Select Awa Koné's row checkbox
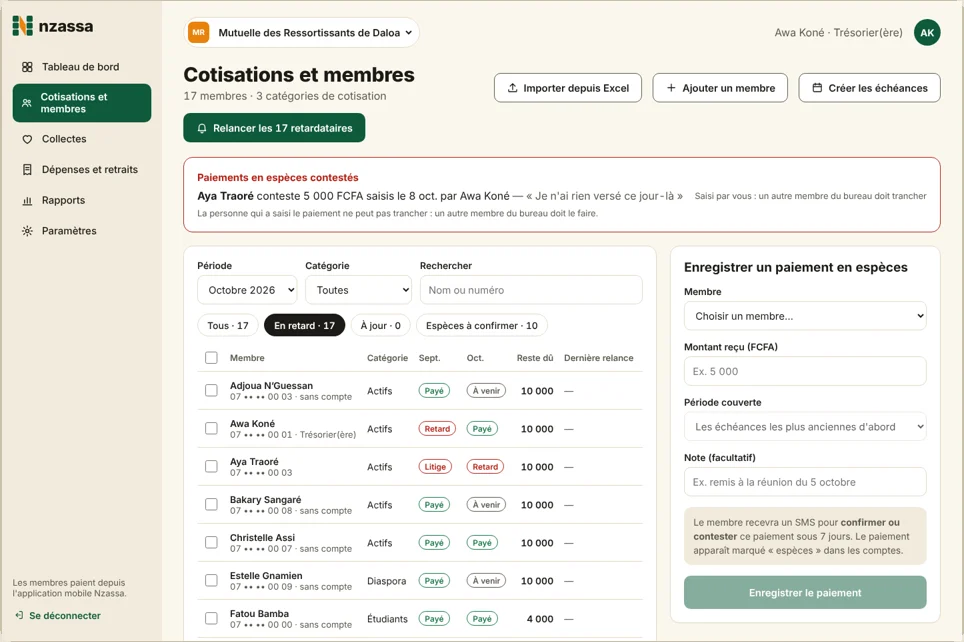 click(211, 429)
